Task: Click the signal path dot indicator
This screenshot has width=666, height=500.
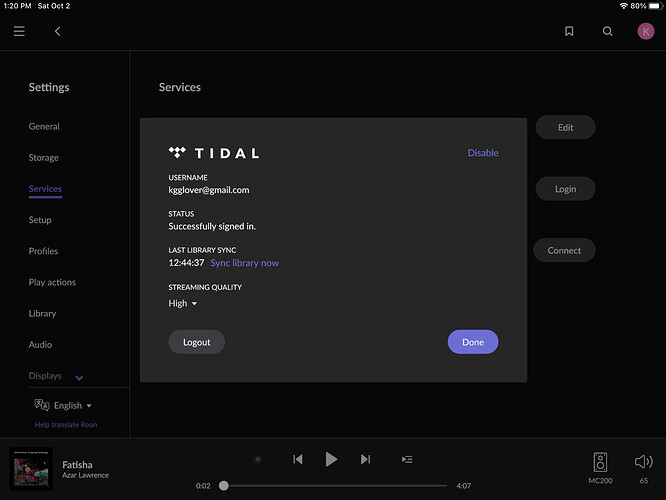Action: (258, 459)
